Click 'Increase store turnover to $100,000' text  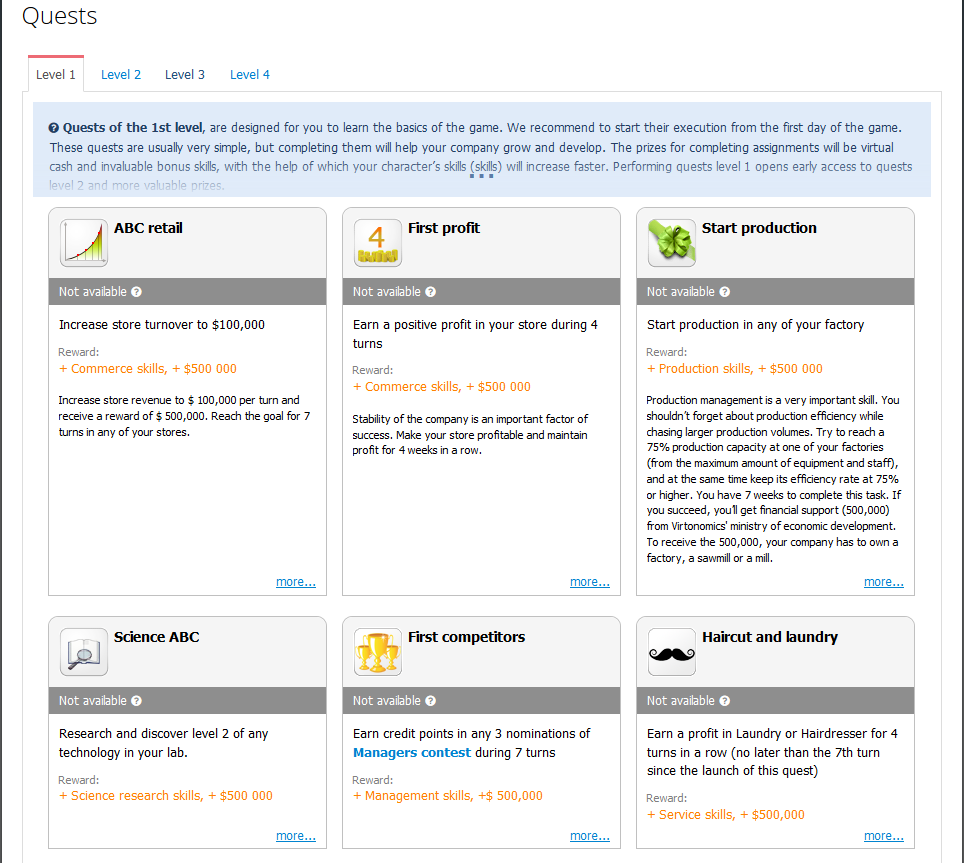tap(162, 325)
